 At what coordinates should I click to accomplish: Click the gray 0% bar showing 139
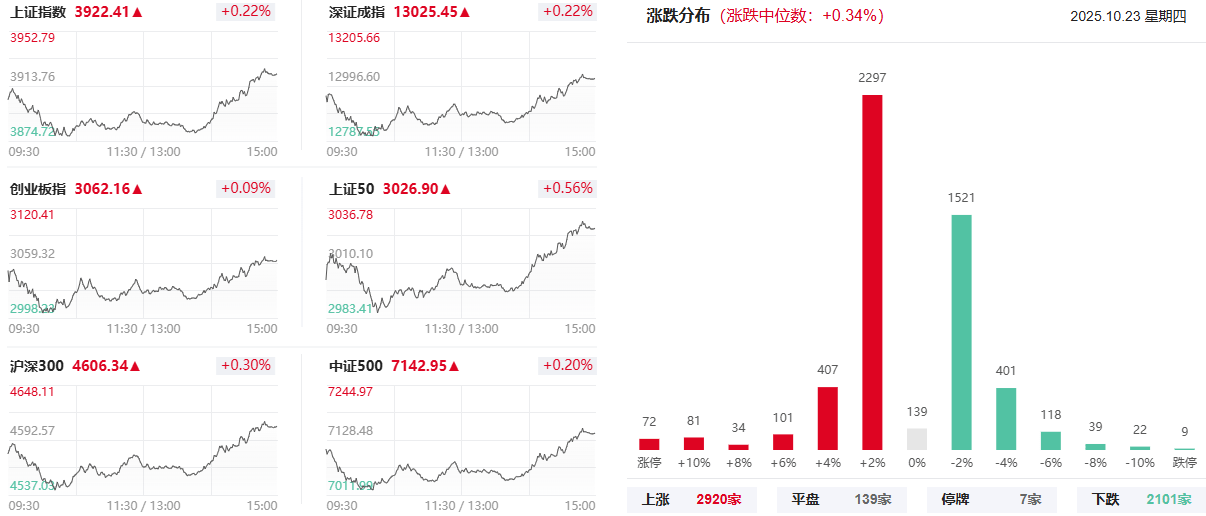point(917,439)
